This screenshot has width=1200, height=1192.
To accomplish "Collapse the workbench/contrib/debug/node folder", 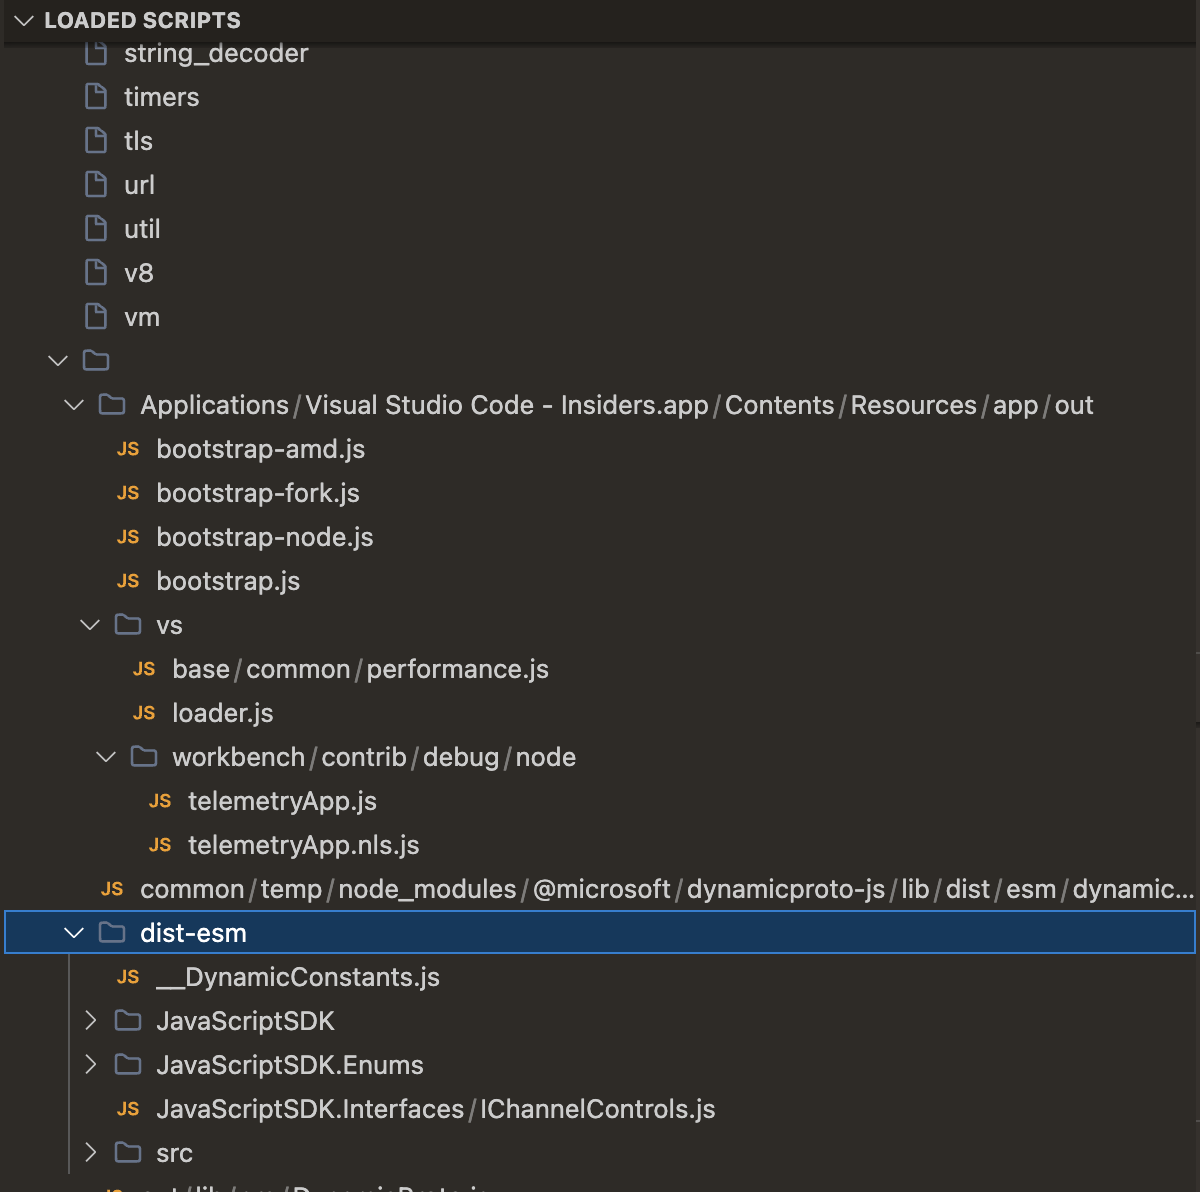I will [106, 757].
